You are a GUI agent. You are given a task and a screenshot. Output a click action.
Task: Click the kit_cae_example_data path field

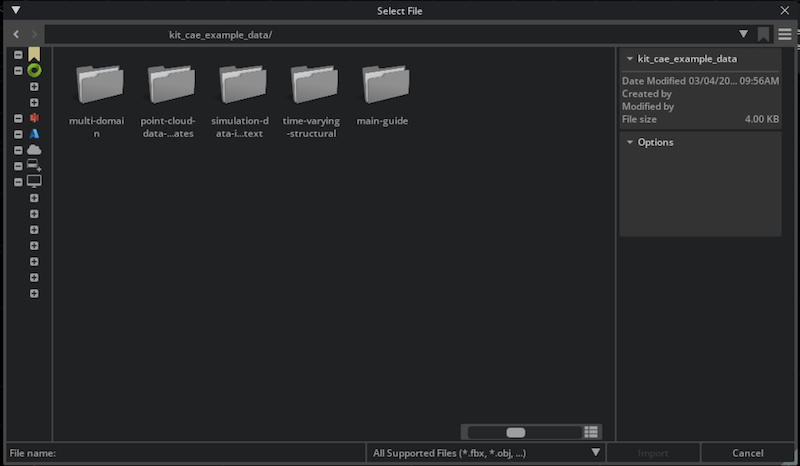coord(390,34)
